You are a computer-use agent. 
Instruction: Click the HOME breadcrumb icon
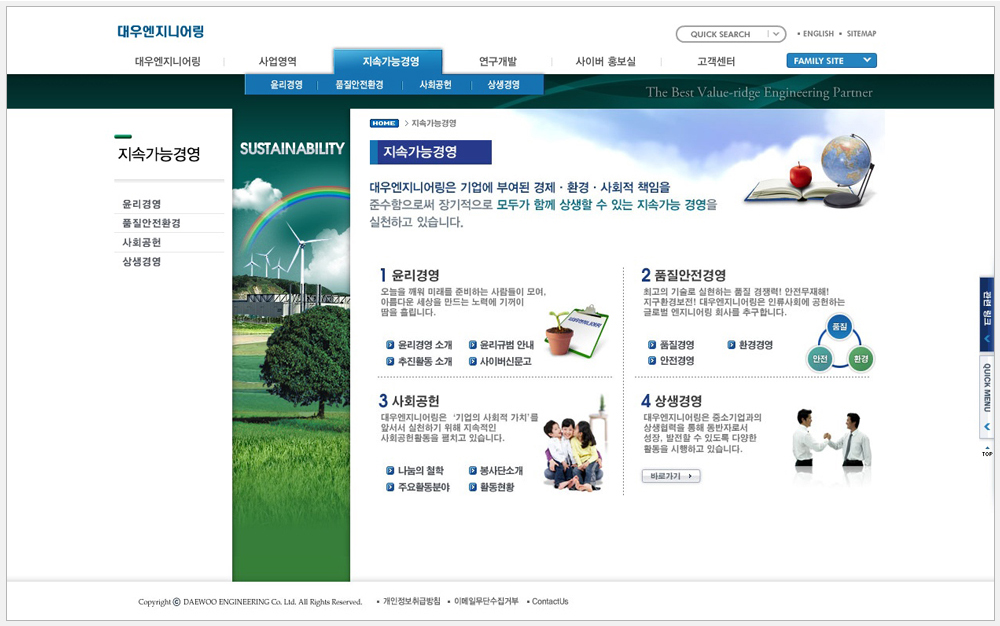tap(384, 123)
